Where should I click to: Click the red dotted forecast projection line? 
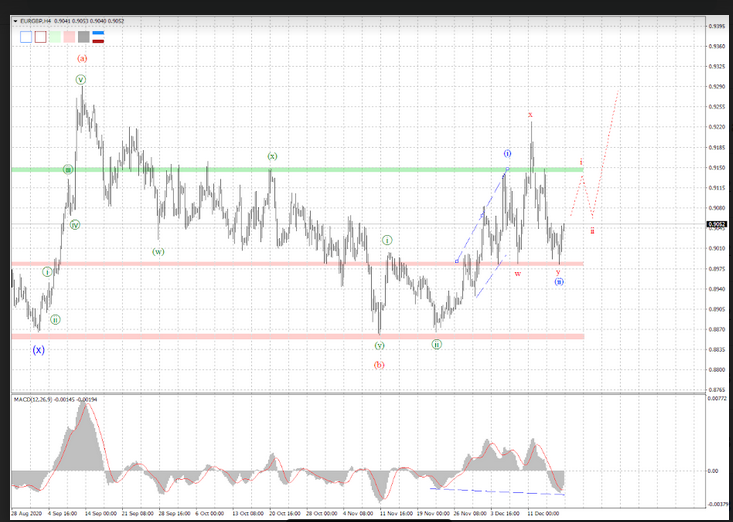[x=606, y=129]
